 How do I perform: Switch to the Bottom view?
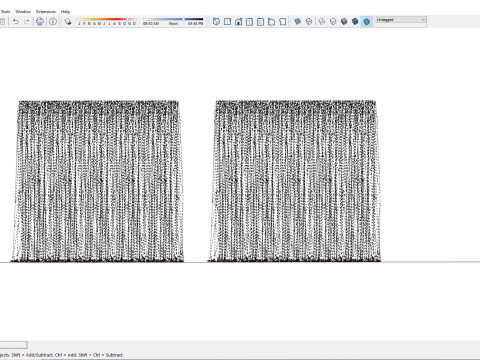point(283,22)
